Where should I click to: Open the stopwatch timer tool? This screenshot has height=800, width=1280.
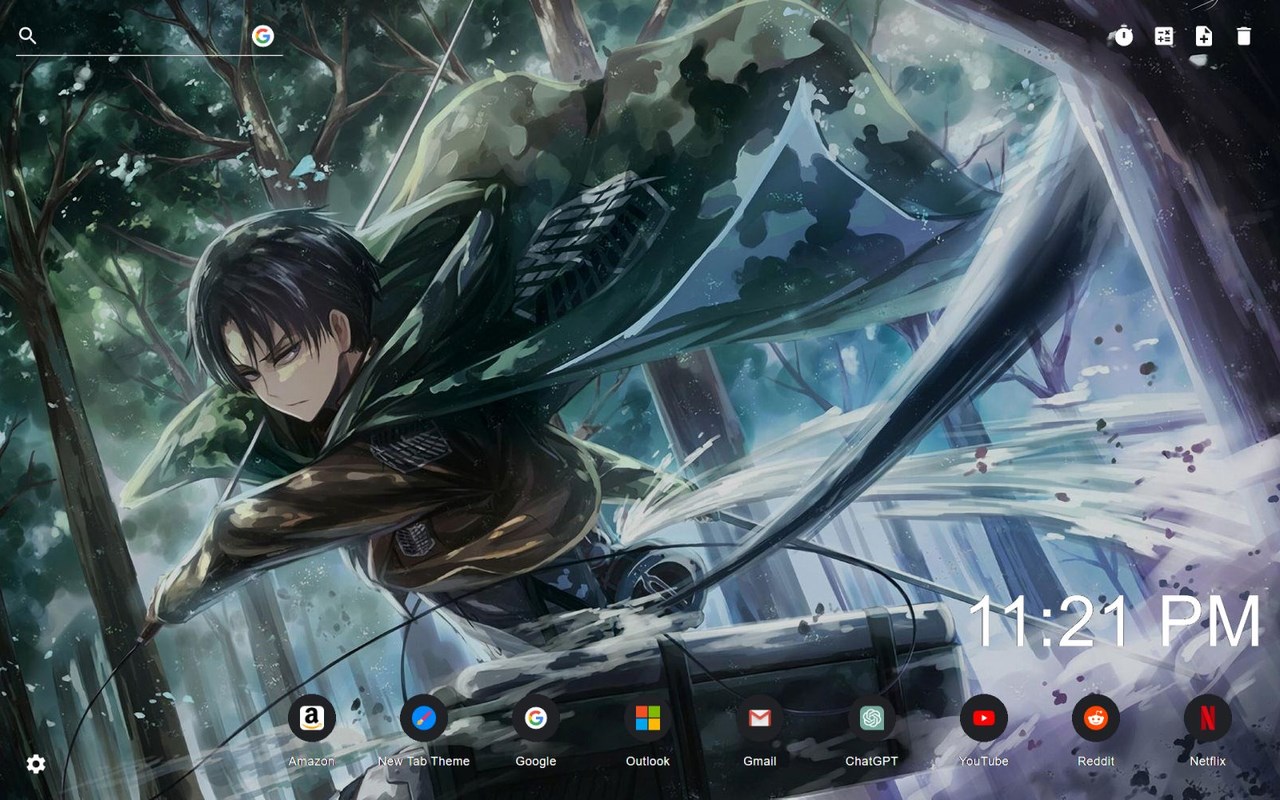(x=1125, y=36)
